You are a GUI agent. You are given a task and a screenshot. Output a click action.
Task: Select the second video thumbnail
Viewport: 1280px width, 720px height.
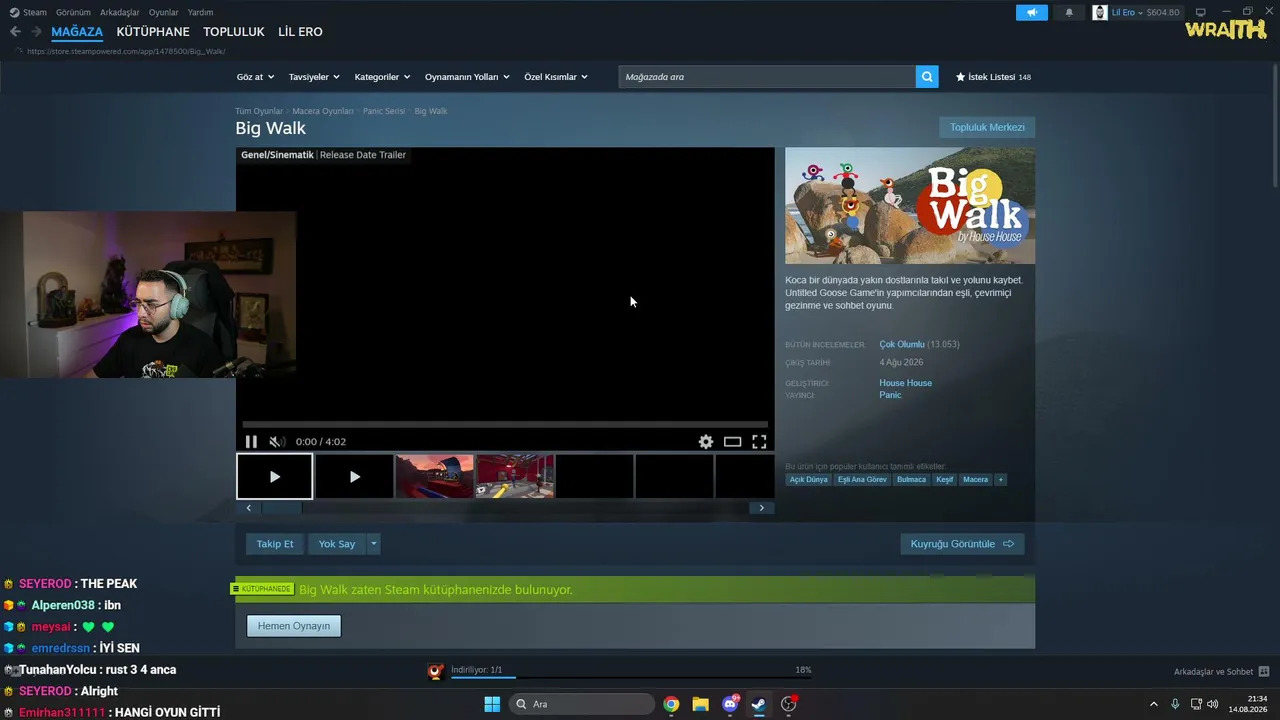(x=354, y=477)
